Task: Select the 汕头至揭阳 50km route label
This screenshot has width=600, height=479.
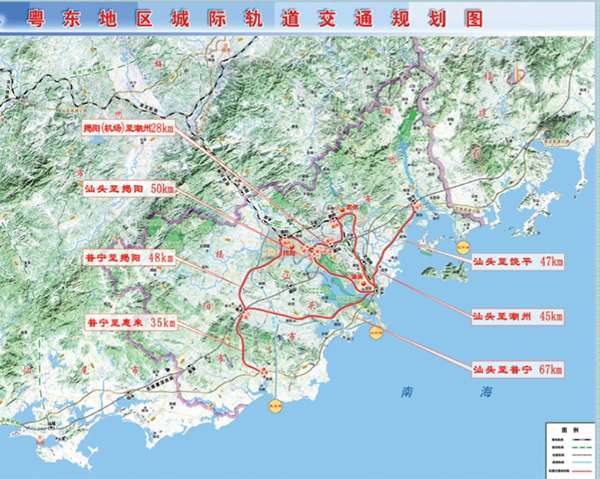Action: coord(129,187)
